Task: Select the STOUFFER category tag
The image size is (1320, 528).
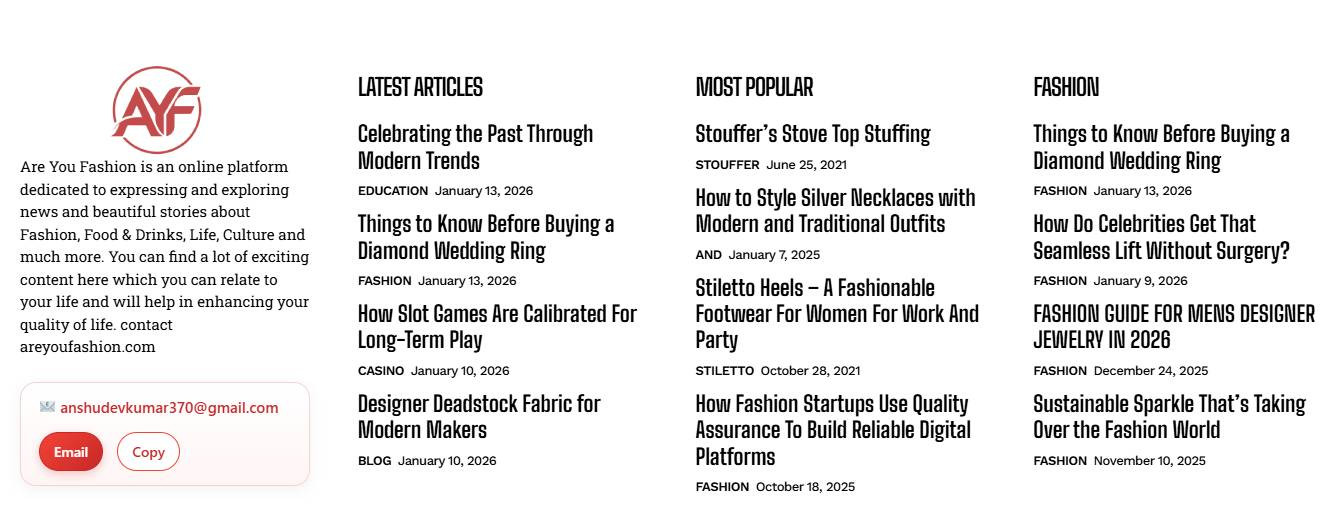Action: pyautogui.click(x=727, y=165)
